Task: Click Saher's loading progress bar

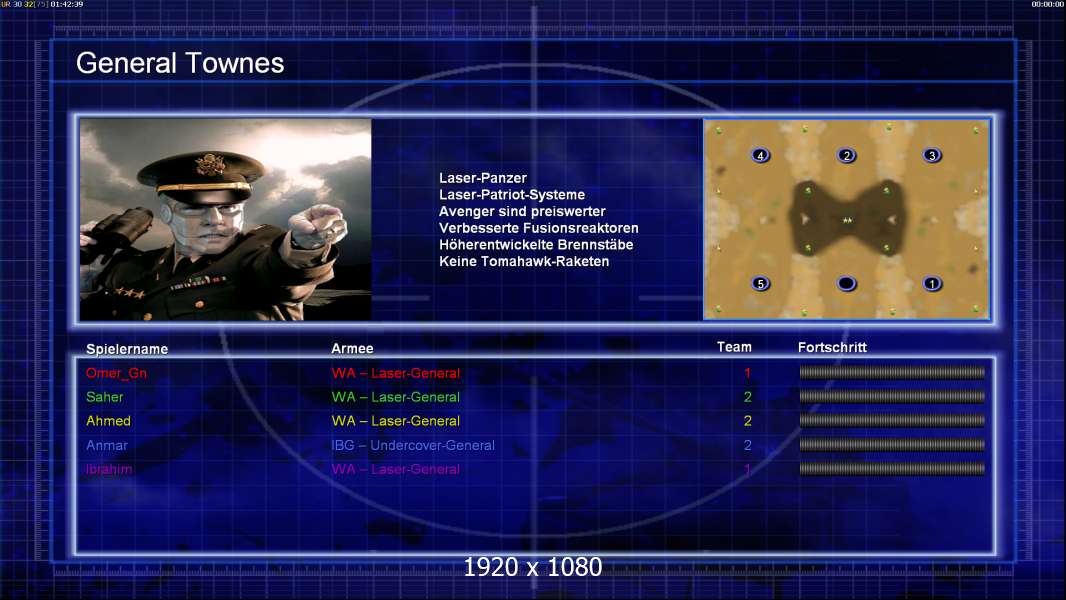Action: [892, 396]
